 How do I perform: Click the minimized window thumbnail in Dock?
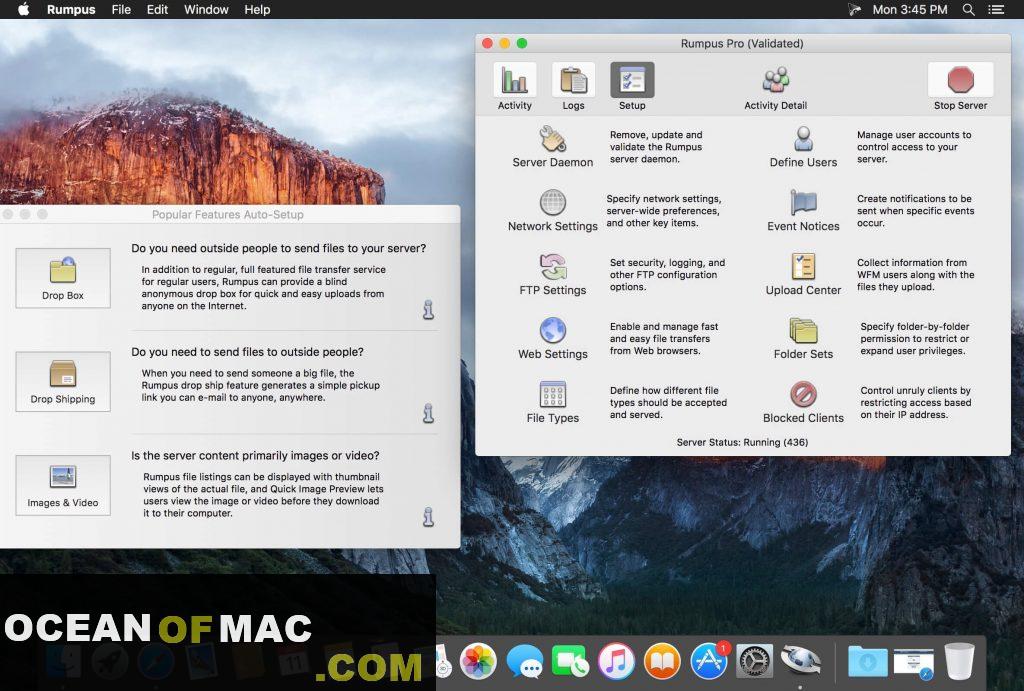coord(913,662)
